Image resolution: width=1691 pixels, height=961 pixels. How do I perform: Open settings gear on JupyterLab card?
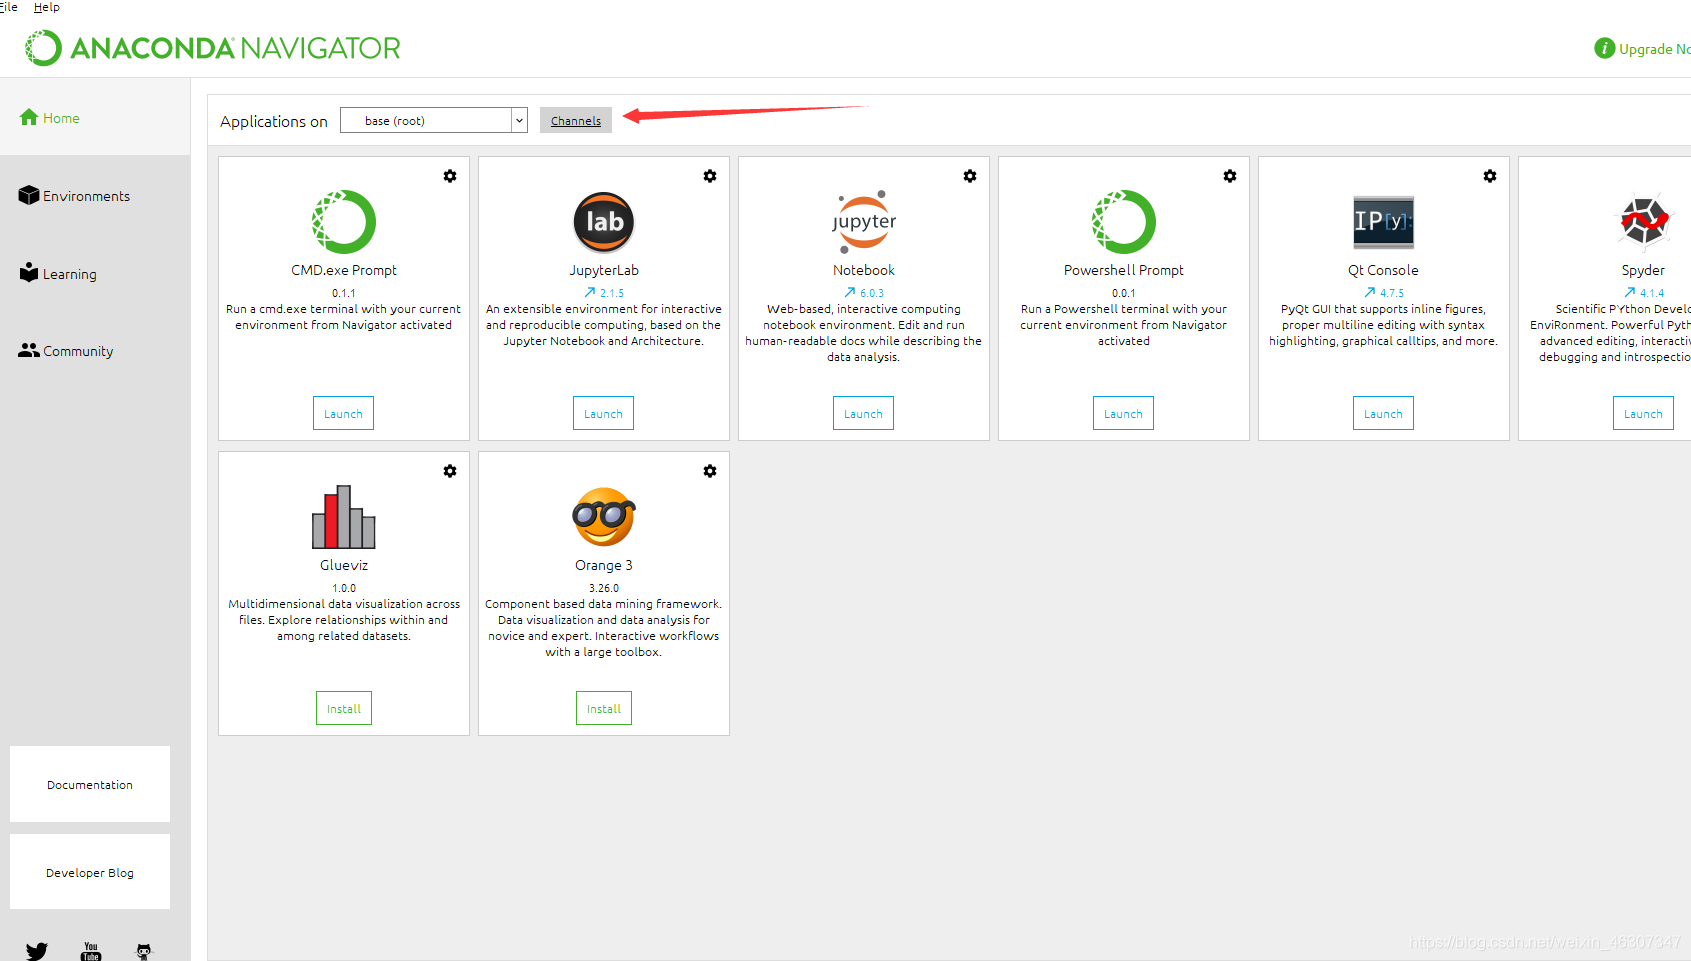[710, 176]
